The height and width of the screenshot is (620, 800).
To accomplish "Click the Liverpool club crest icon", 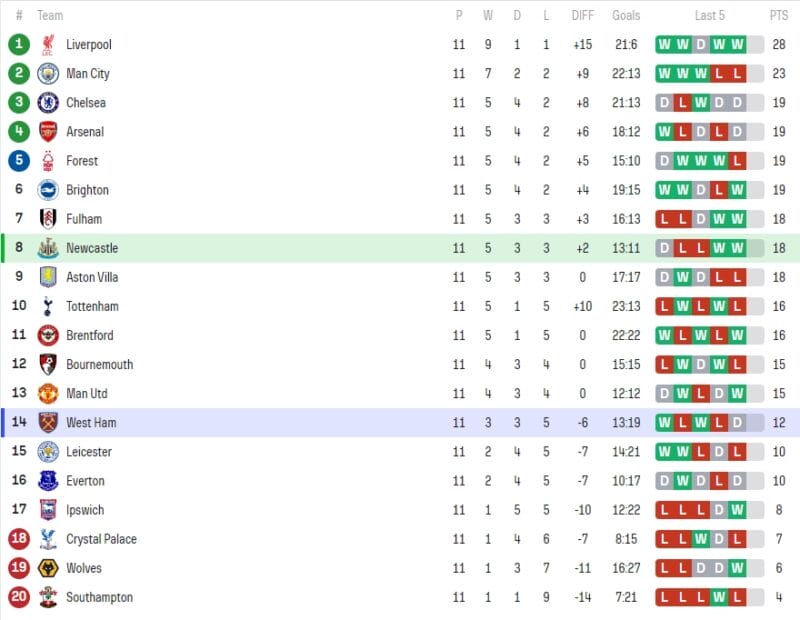I will coord(48,45).
